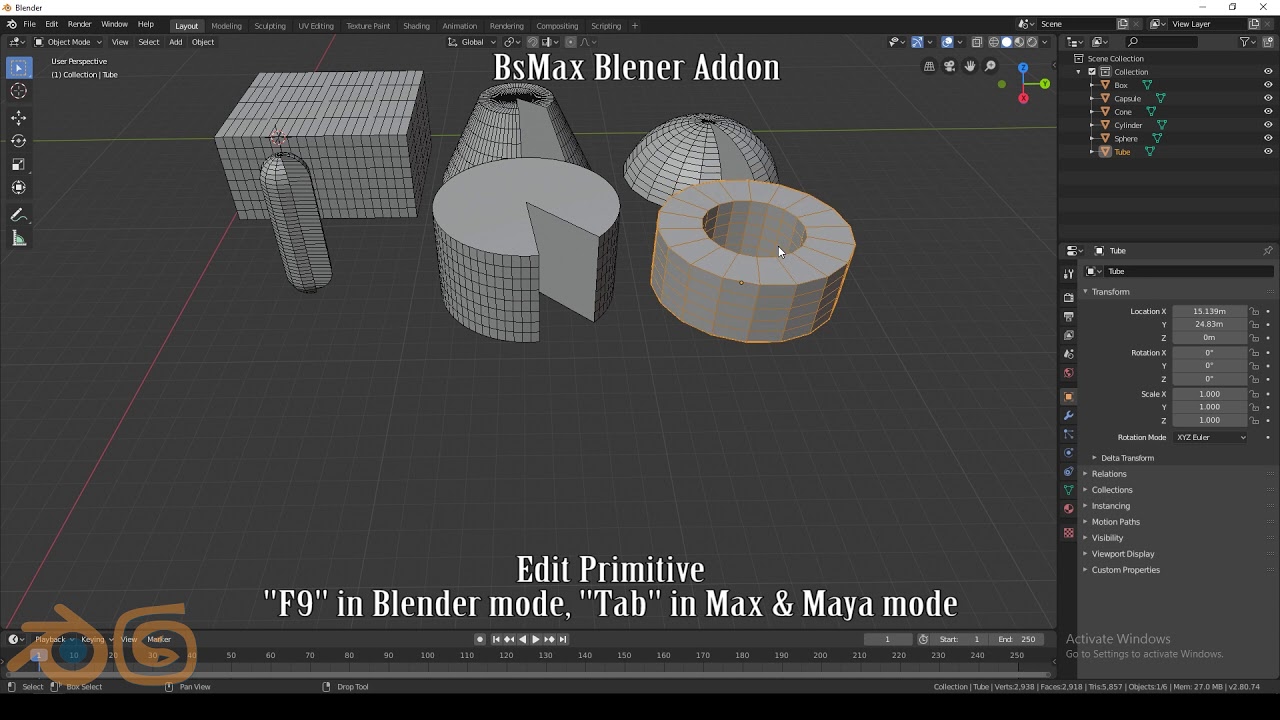This screenshot has height=720, width=1280.
Task: Switch to the Sculpting workspace tab
Action: pos(270,26)
